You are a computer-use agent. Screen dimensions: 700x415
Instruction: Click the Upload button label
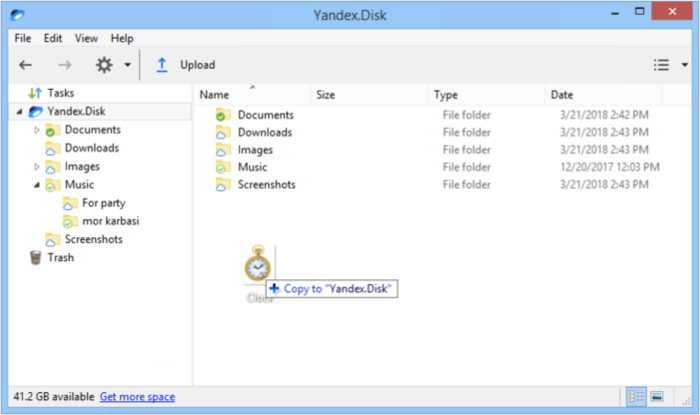(197, 65)
